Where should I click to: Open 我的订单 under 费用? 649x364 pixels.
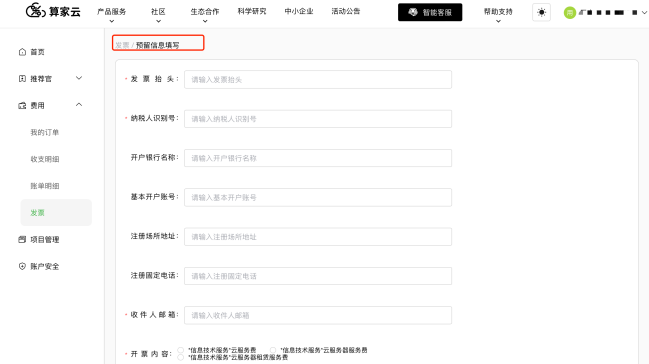point(45,133)
